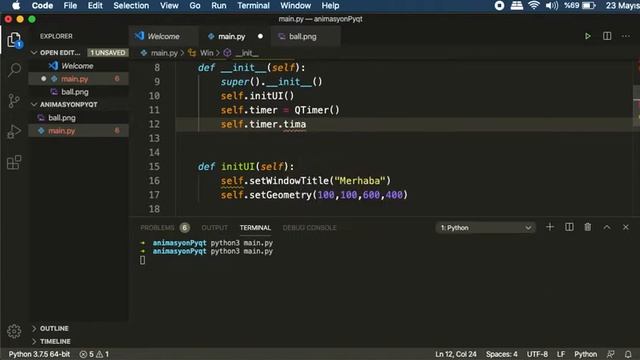Screen dimensions: 640x360
Task: Collapse the Open Editors section
Action: (x=34, y=53)
